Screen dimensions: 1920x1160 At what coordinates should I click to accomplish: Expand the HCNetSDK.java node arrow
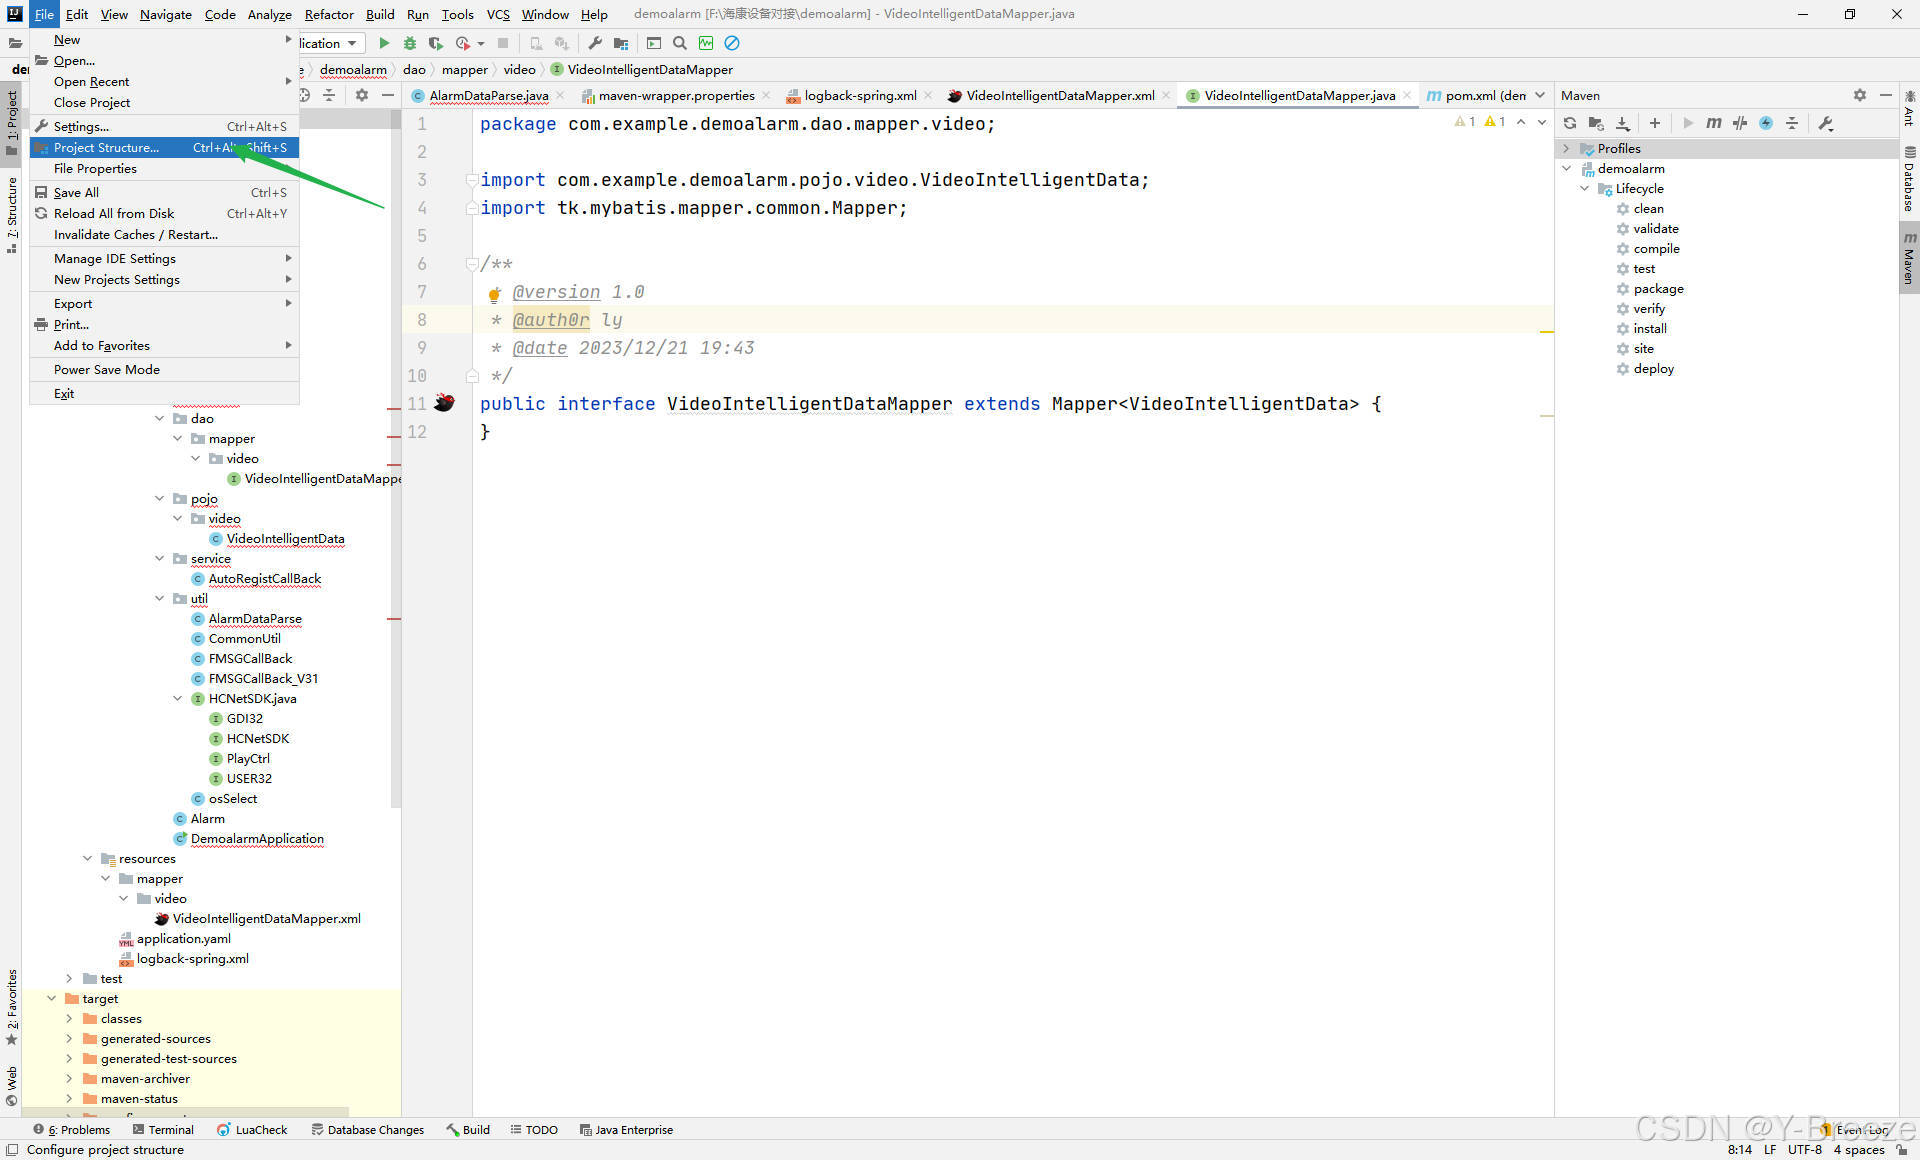point(178,698)
